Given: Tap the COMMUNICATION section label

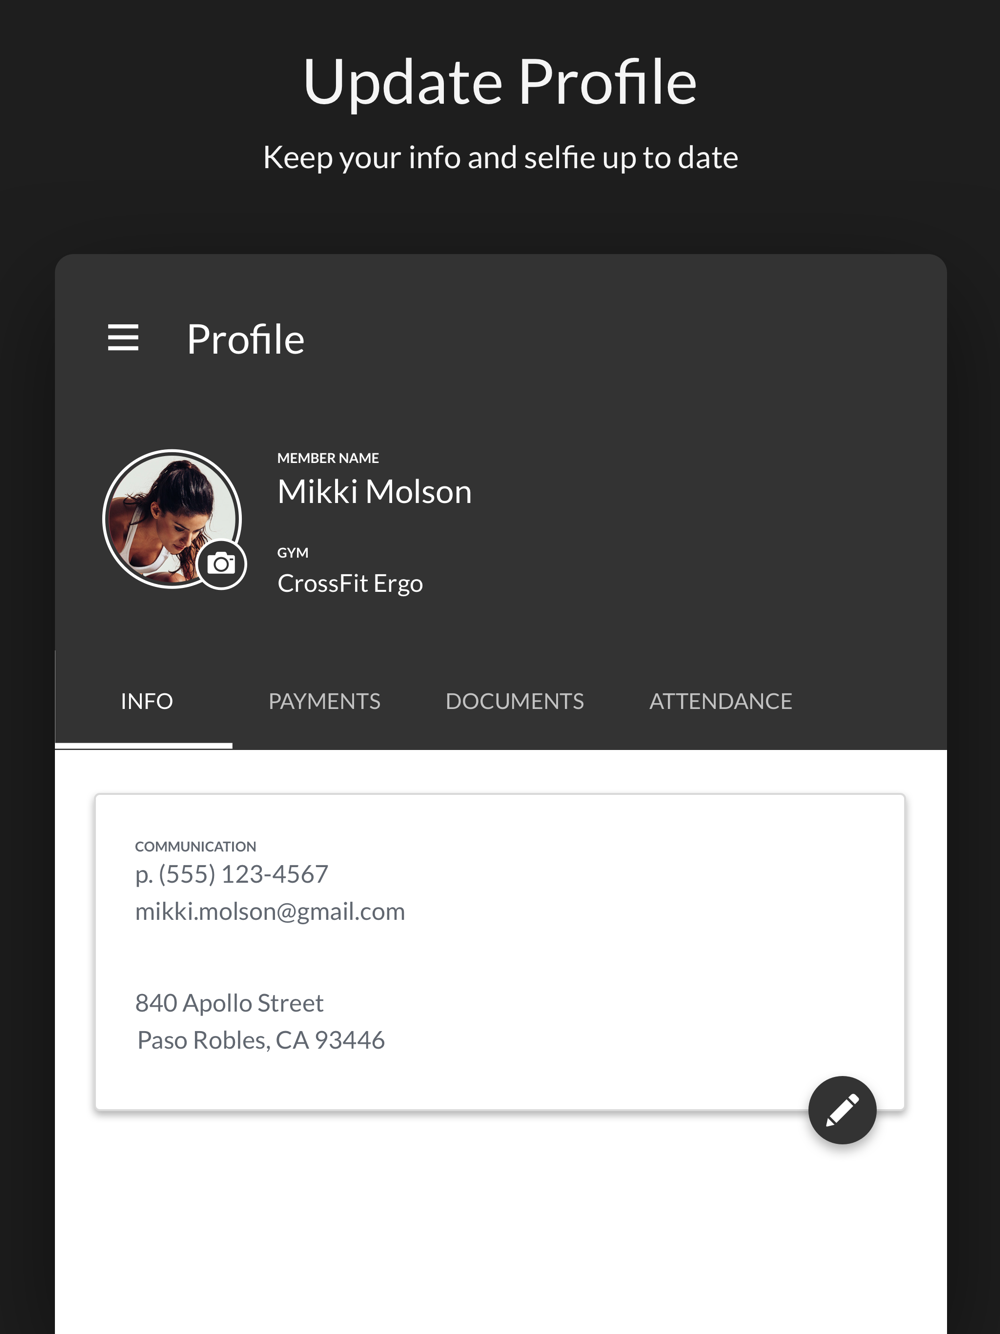Looking at the screenshot, I should coord(195,846).
